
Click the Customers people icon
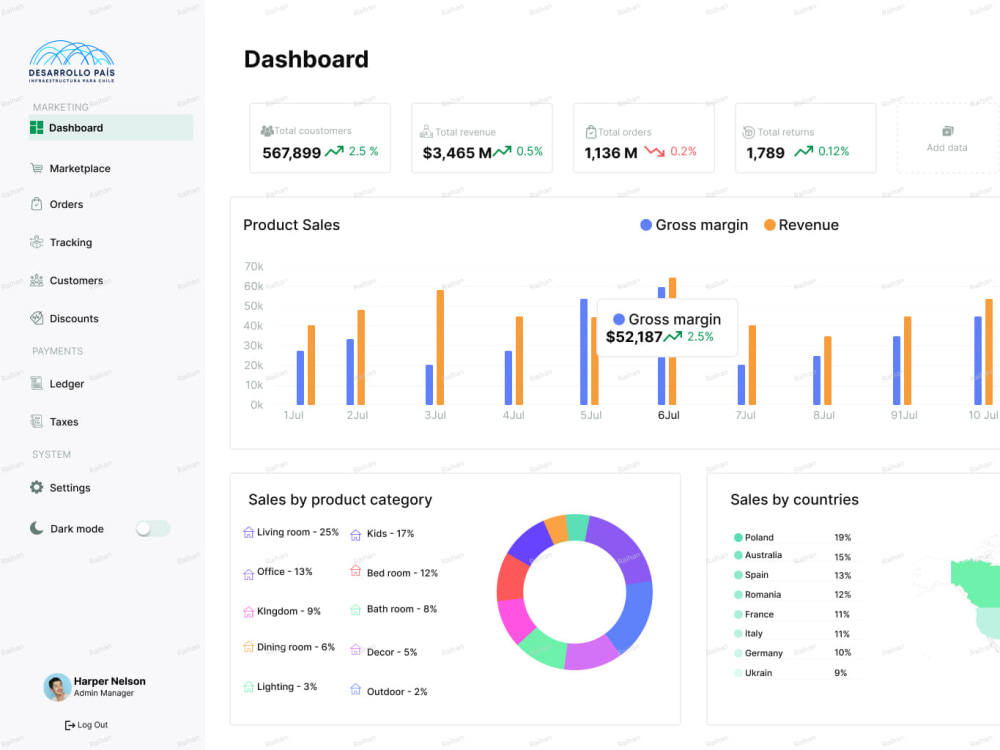tap(36, 281)
